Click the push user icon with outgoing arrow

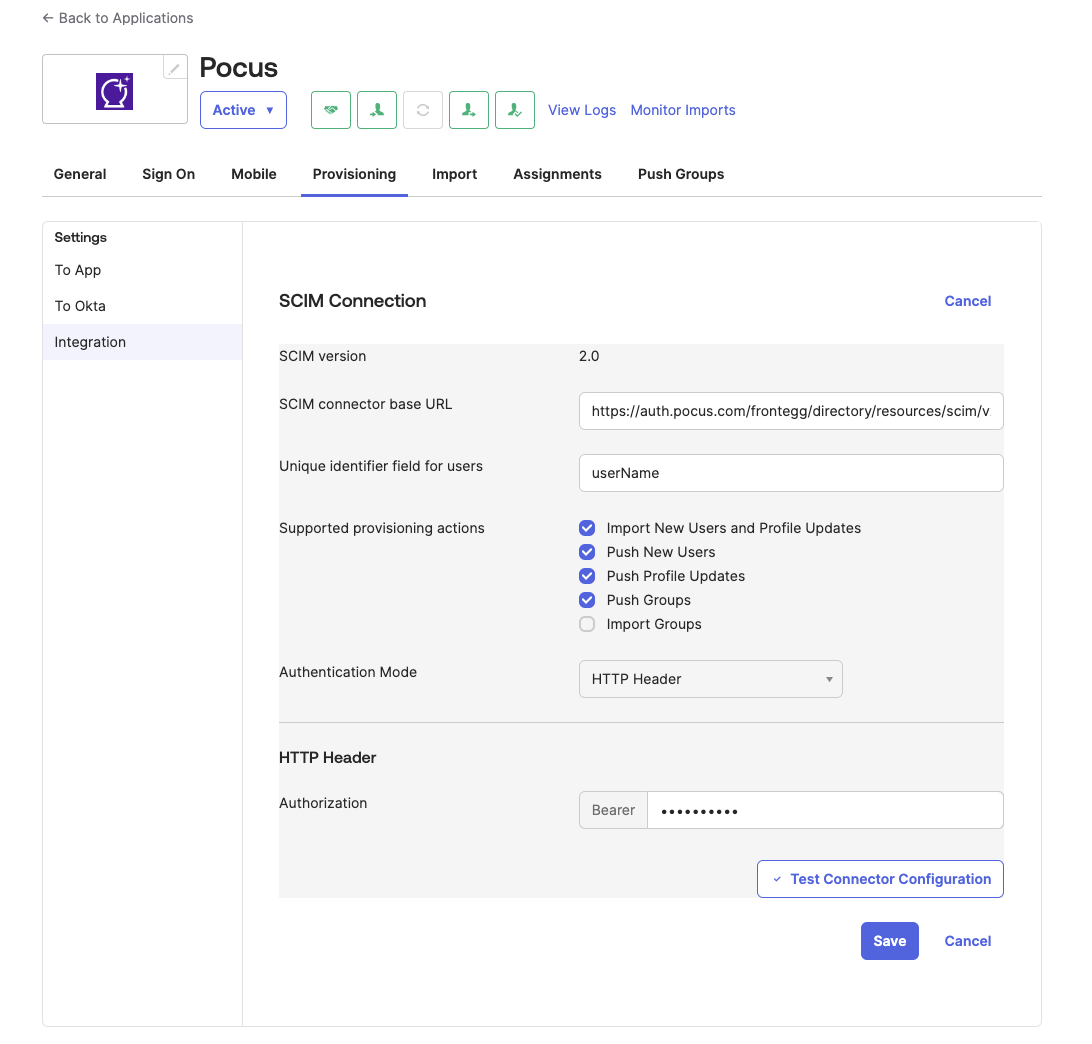(x=469, y=110)
